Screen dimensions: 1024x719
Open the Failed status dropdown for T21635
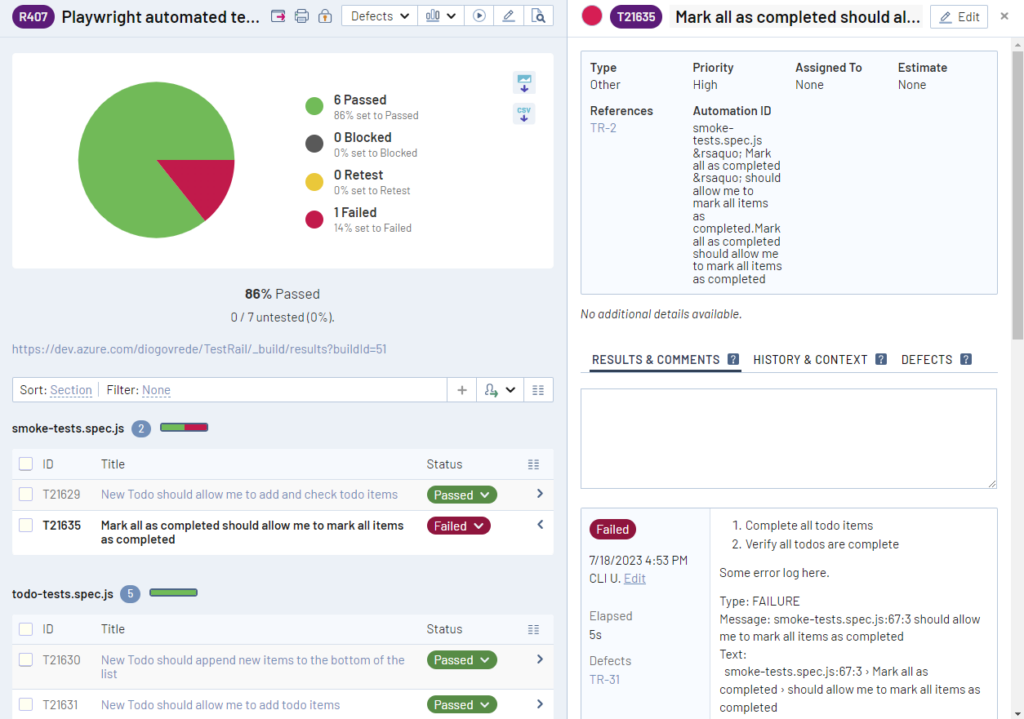tap(459, 526)
